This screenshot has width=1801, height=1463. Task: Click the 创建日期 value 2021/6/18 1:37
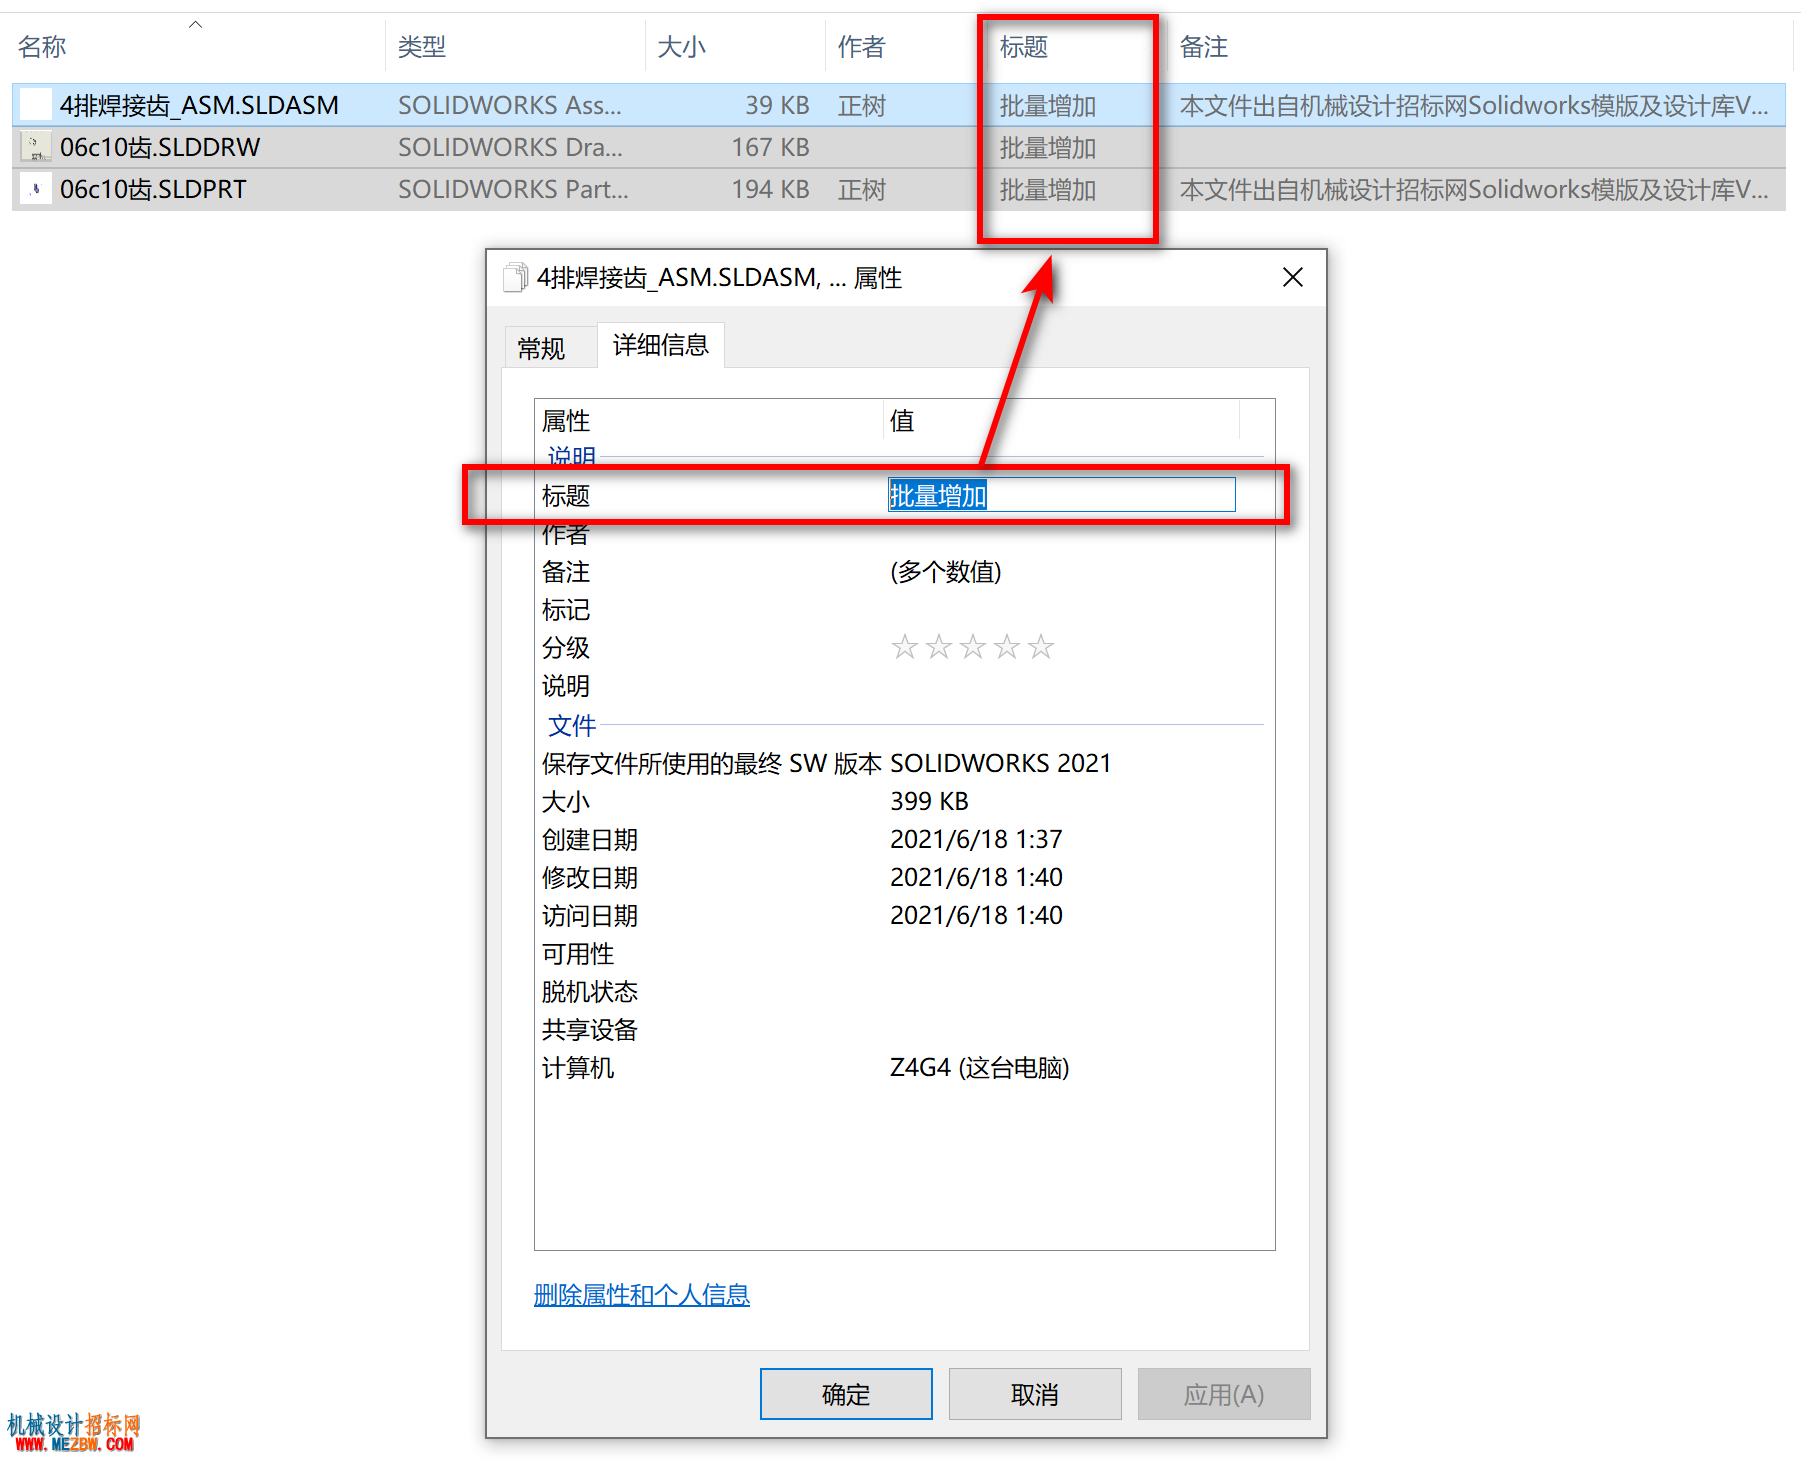[x=976, y=839]
